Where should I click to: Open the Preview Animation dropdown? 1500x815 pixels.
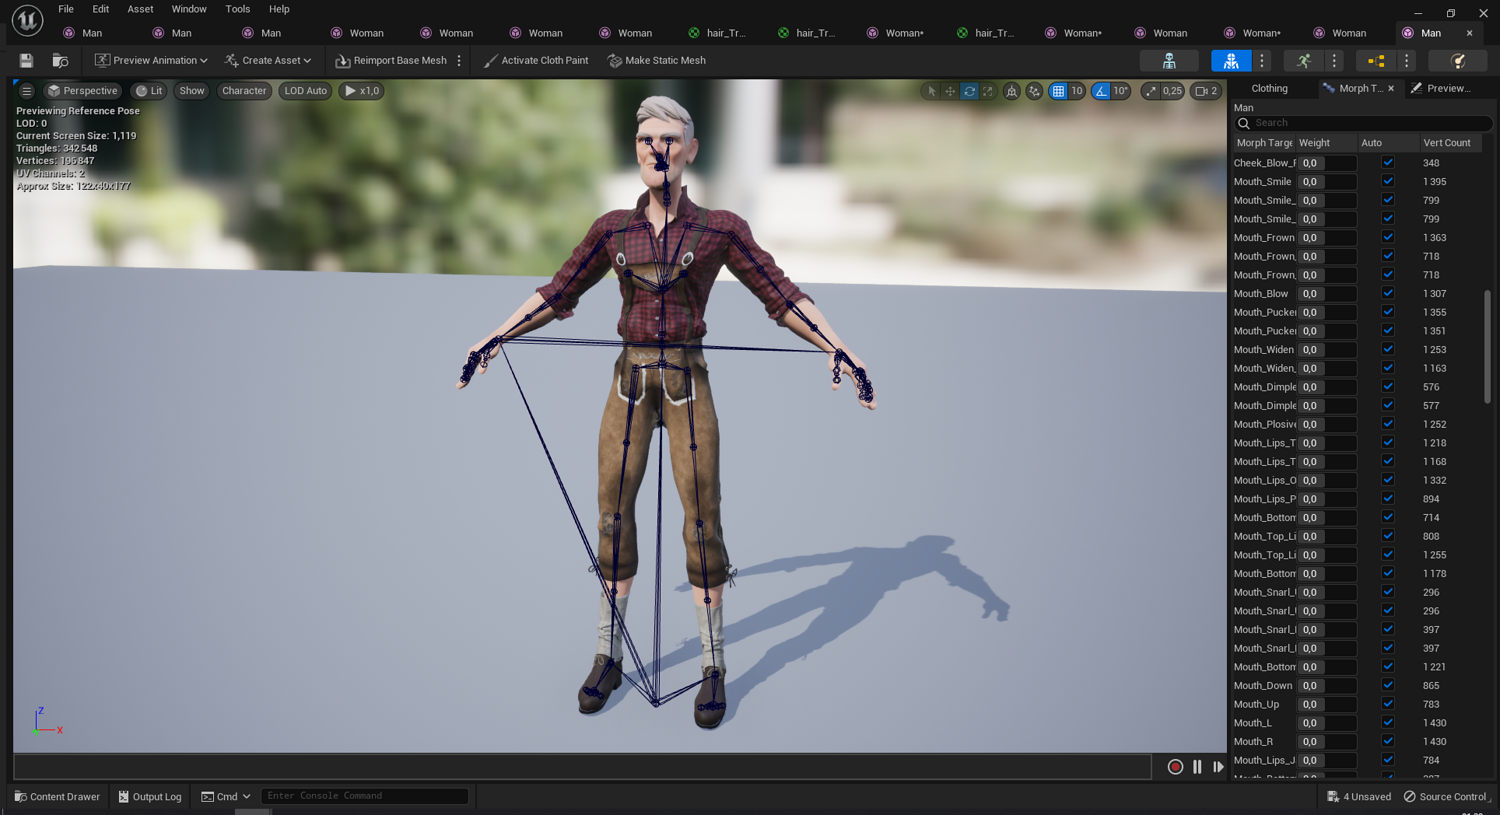[151, 61]
